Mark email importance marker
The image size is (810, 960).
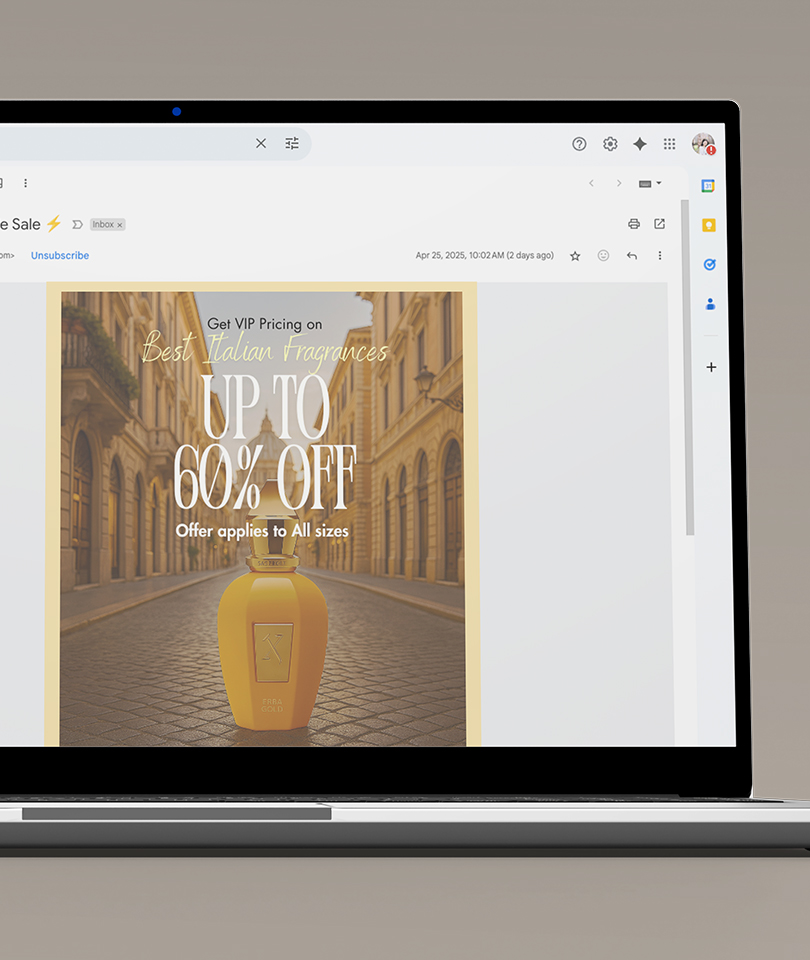point(77,225)
